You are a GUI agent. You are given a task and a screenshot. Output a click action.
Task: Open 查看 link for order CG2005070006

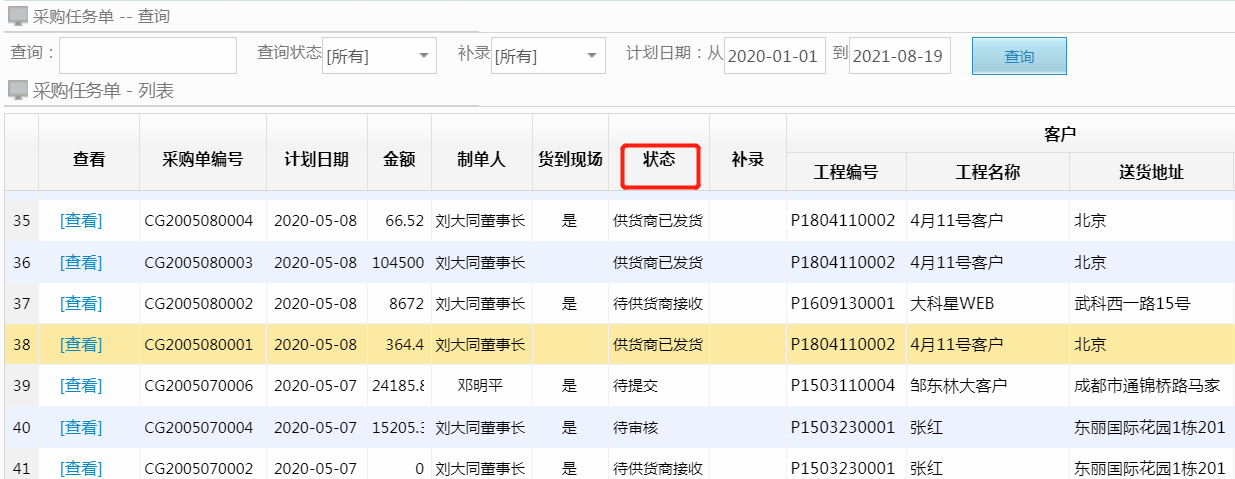pos(81,385)
